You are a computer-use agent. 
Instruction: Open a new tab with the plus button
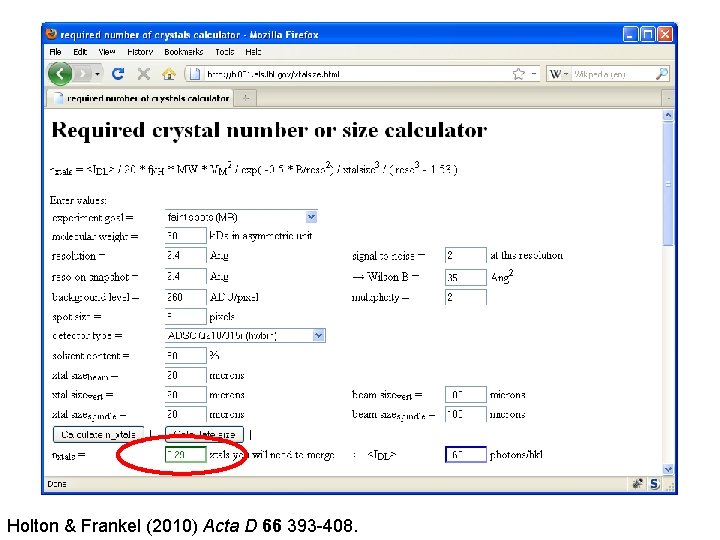click(x=246, y=98)
